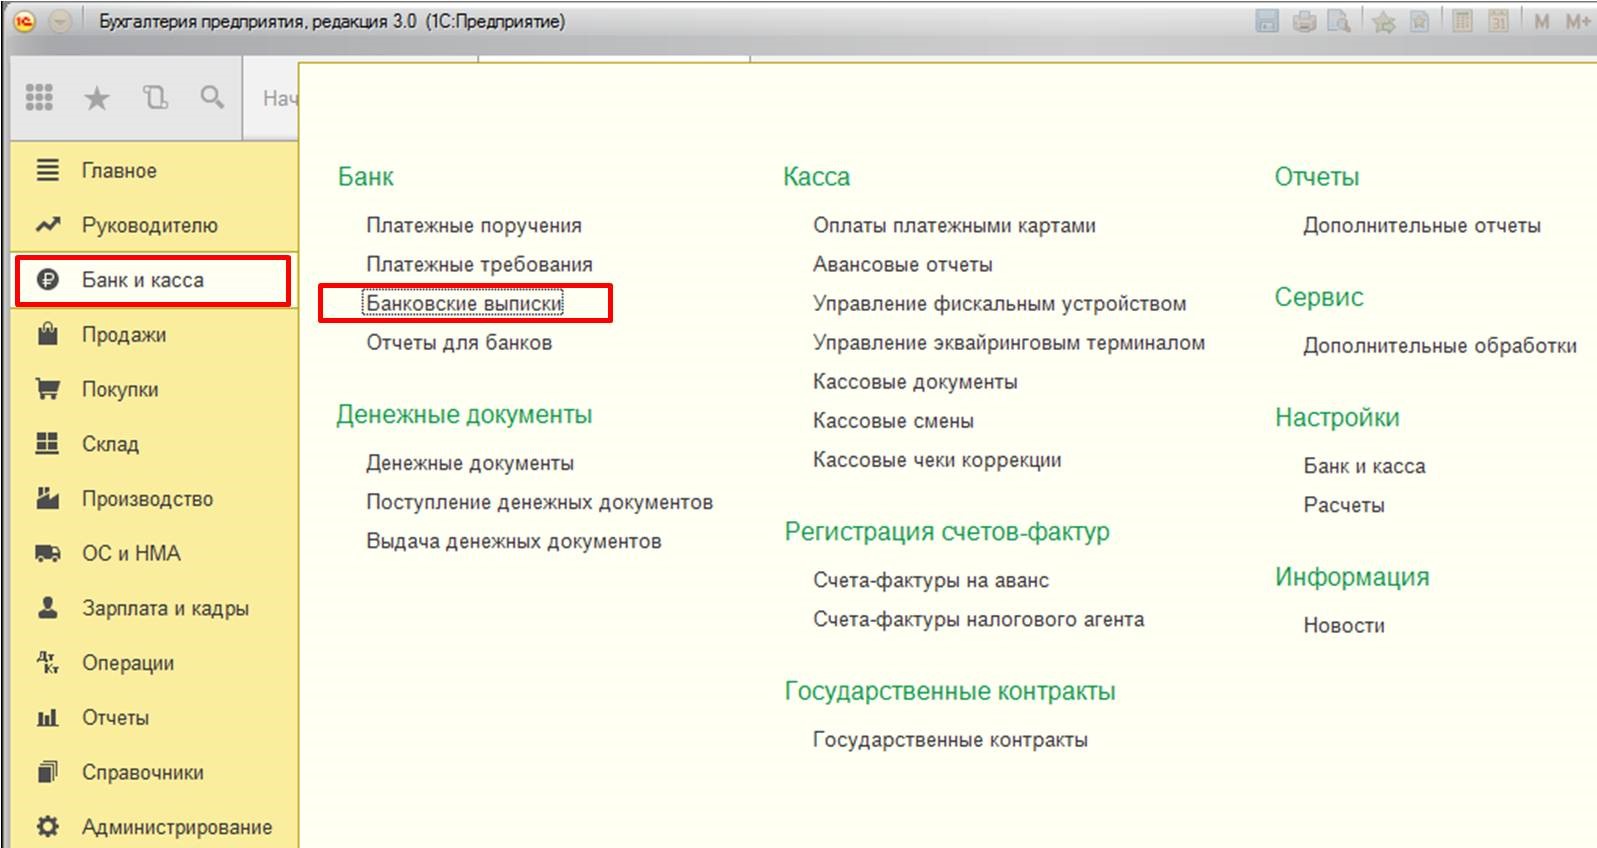The height and width of the screenshot is (848, 1597).
Task: Click the print preview icon
Action: [x=1338, y=21]
